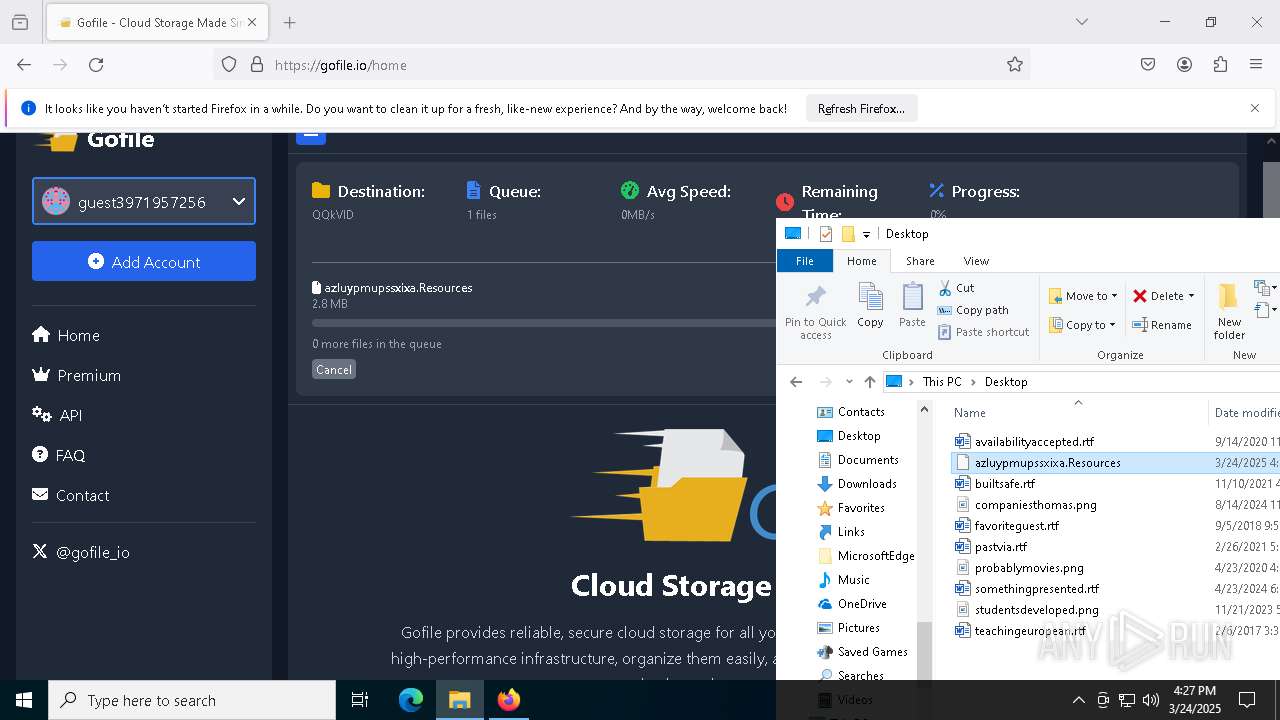Click the Explorer back navigation arrow
Viewport: 1280px width, 720px height.
796,382
